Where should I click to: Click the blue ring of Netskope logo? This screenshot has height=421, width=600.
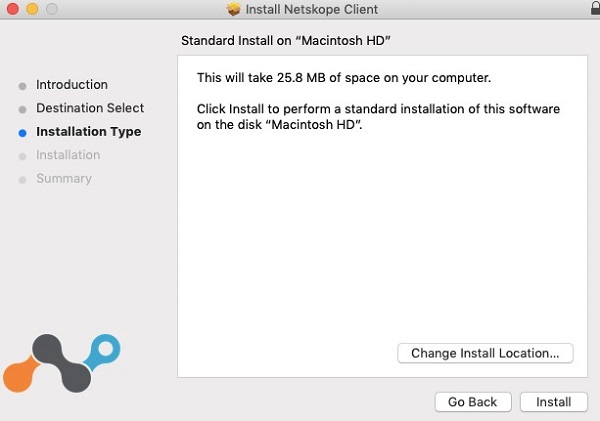coord(105,350)
